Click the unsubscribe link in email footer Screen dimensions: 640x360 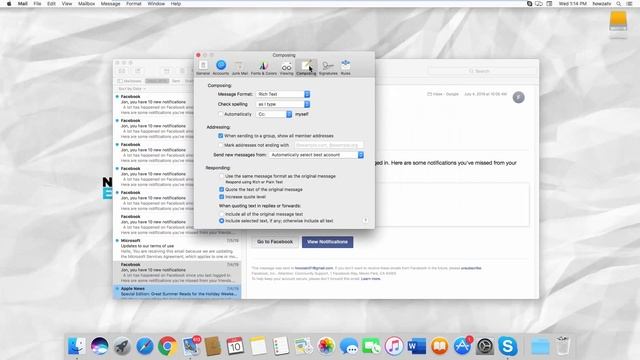(x=471, y=268)
